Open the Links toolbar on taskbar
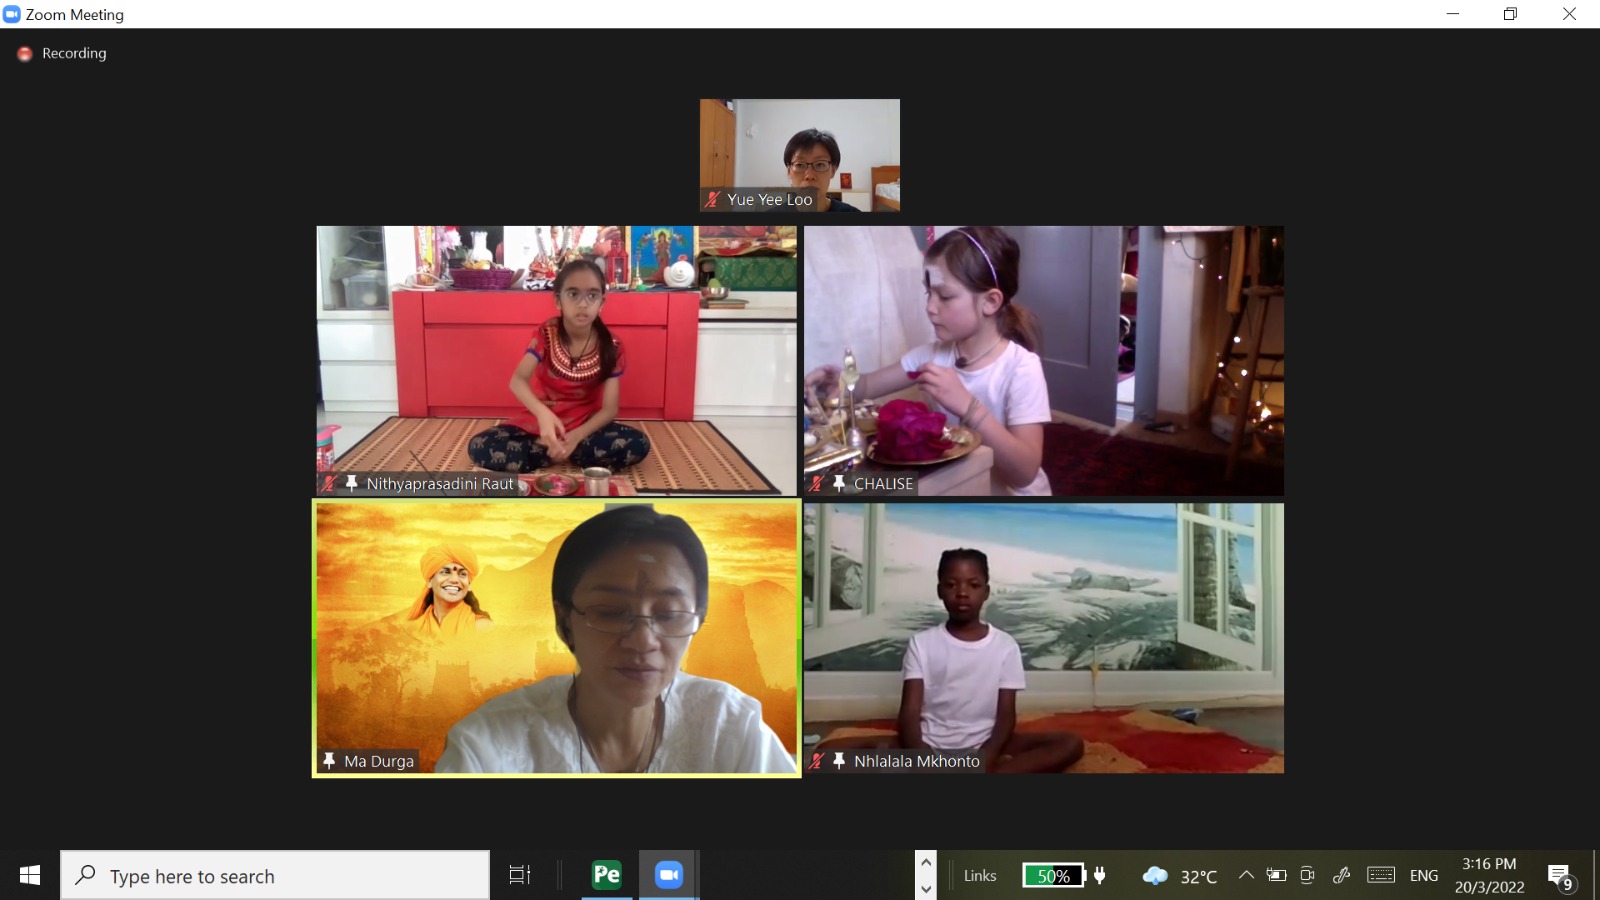The image size is (1600, 900). coord(980,876)
